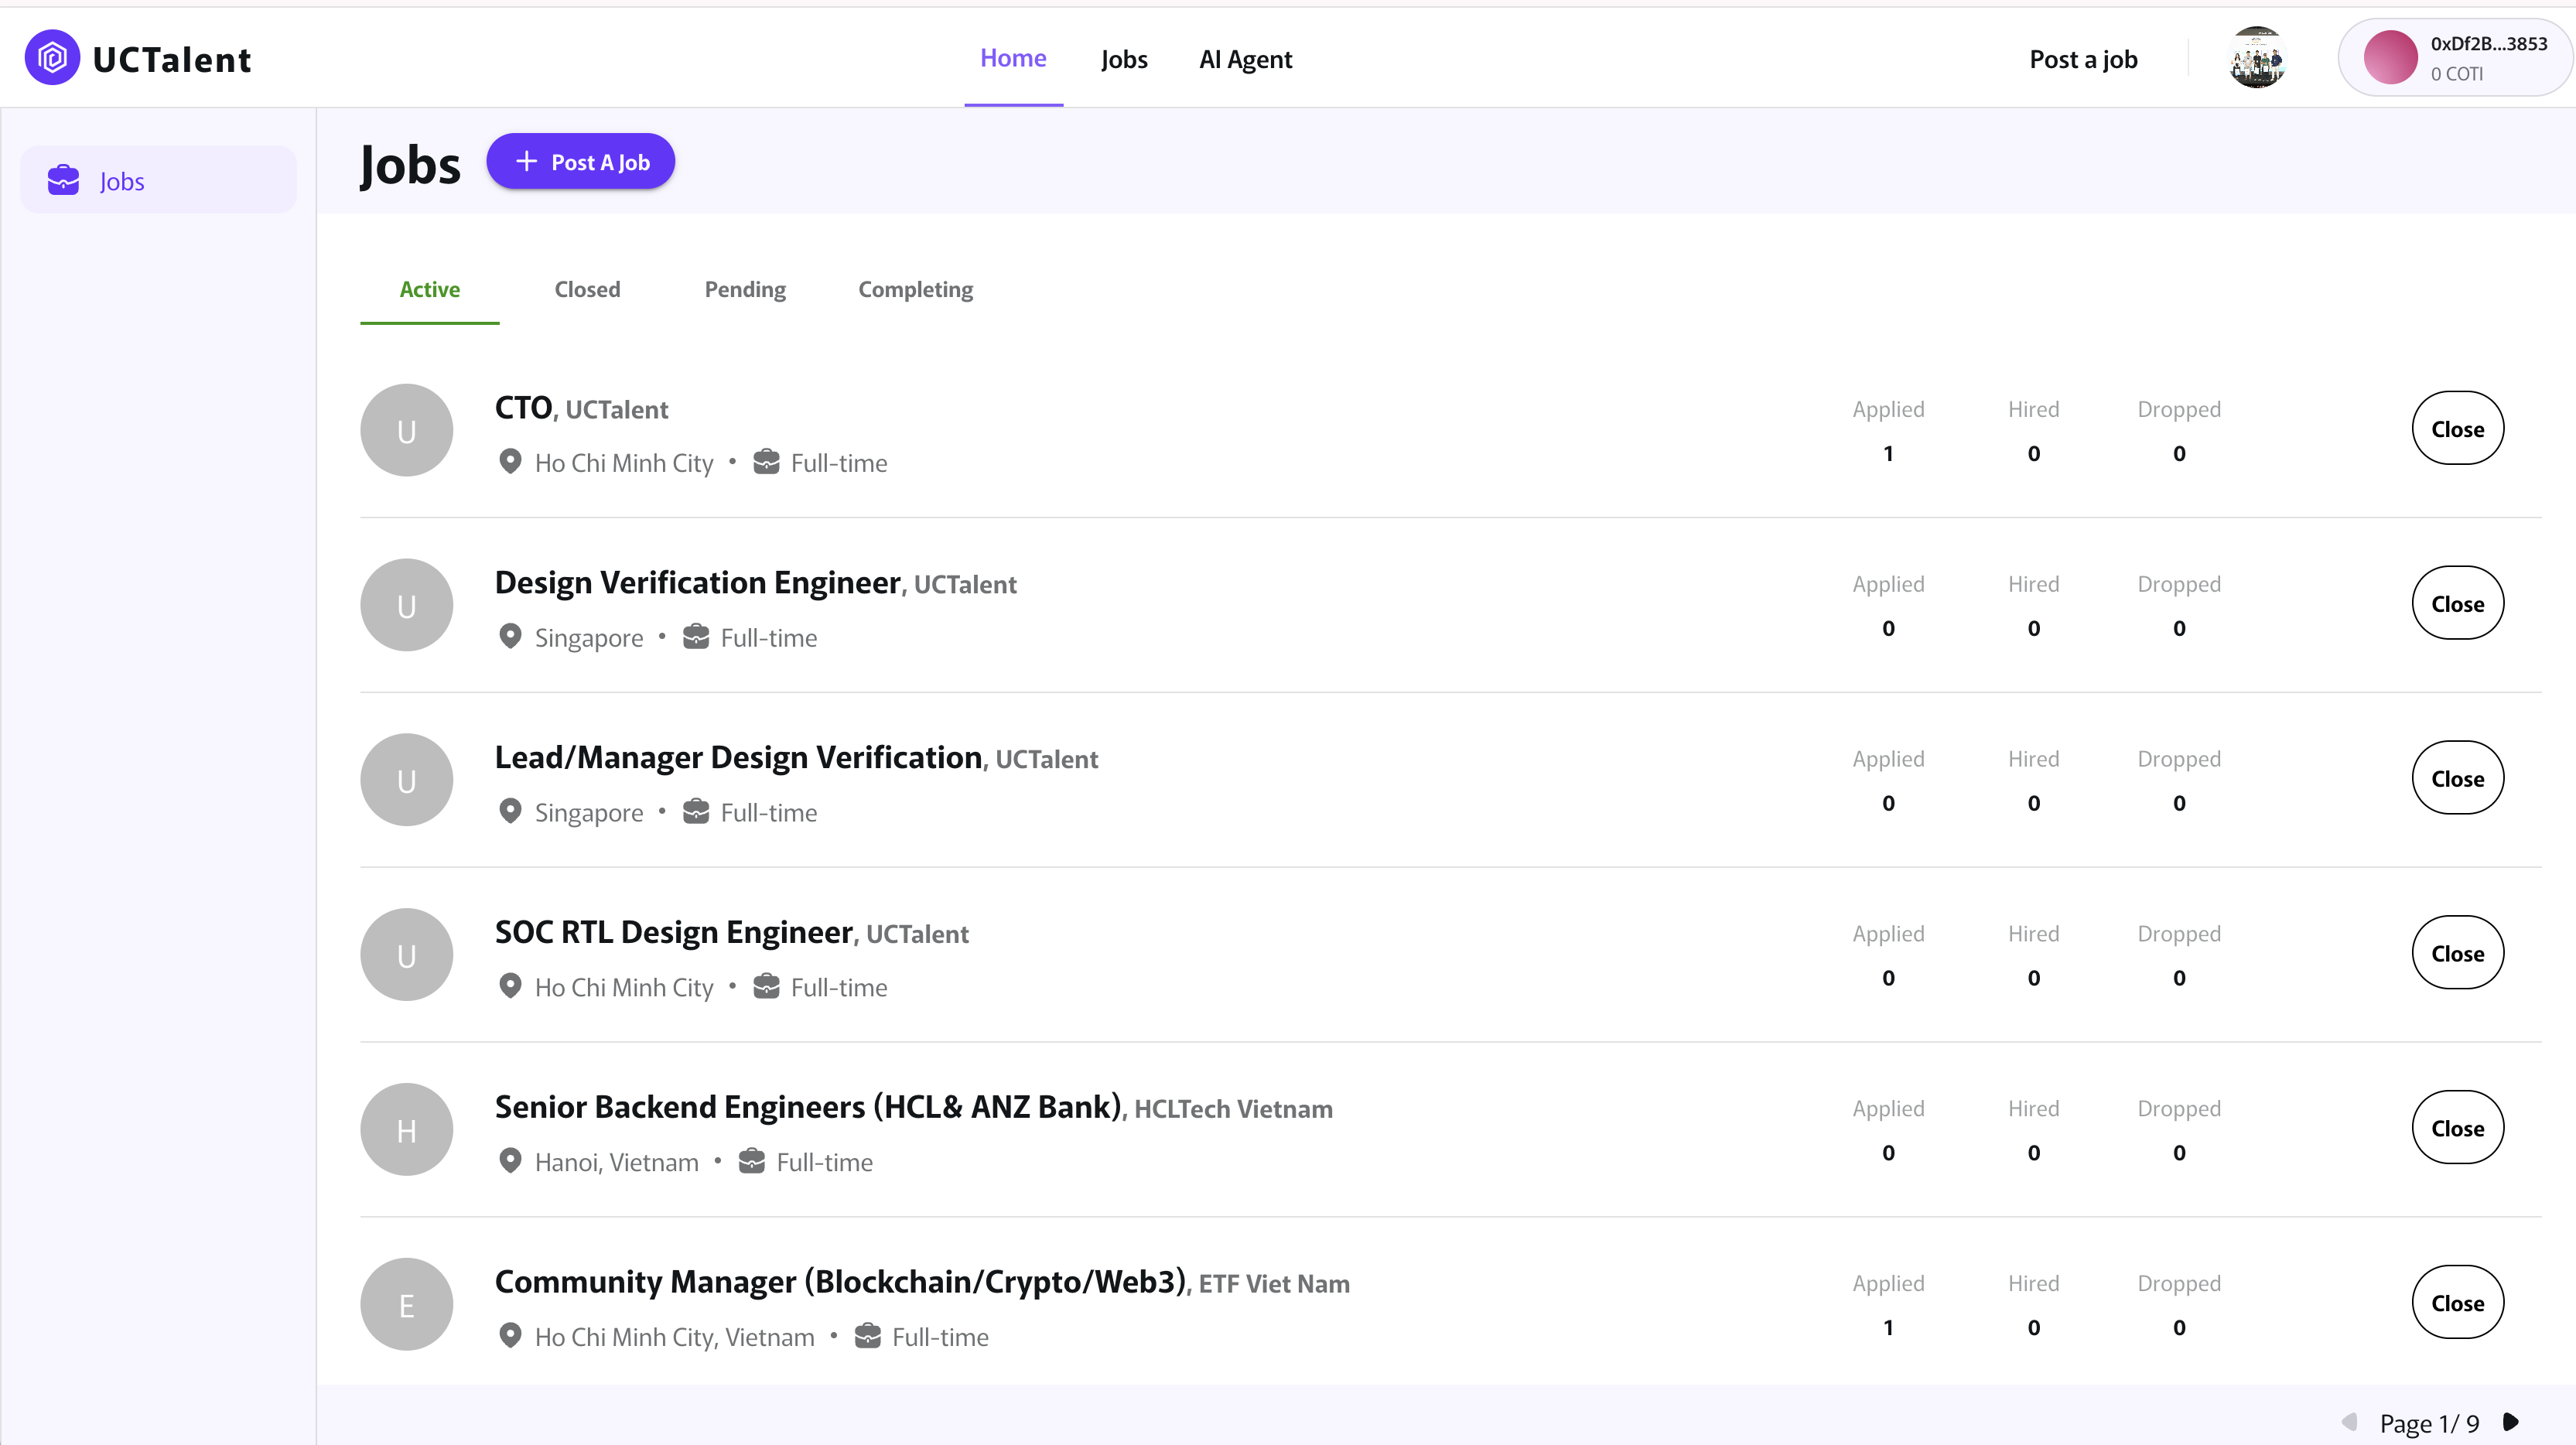2576x1445 pixels.
Task: Switch to the Closed tab
Action: (x=587, y=289)
